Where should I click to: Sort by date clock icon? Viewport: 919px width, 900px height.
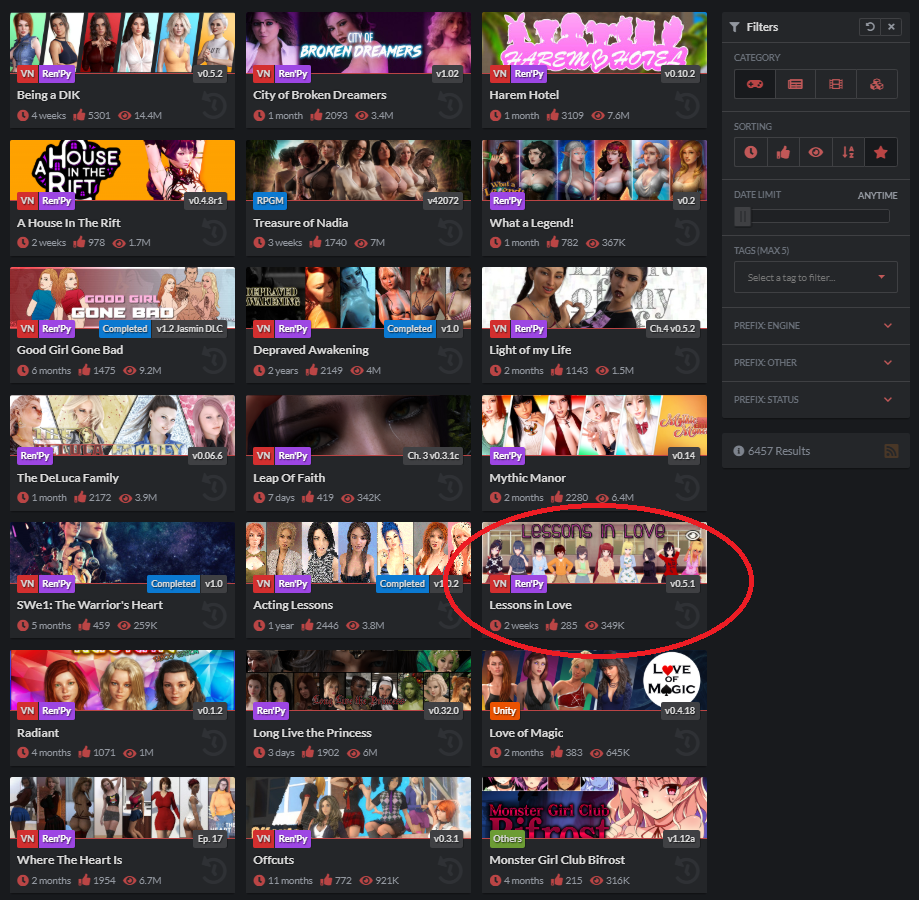pos(751,152)
